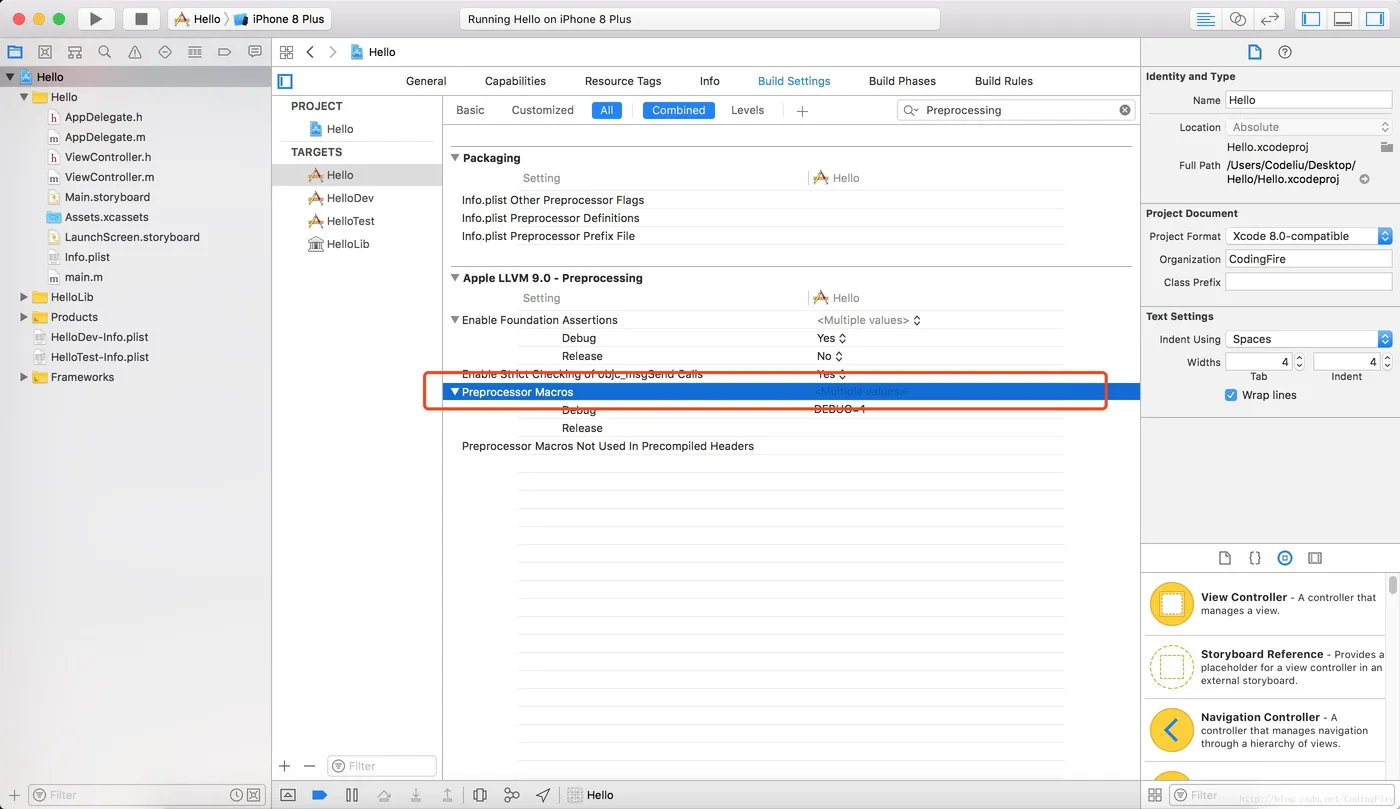Clear the Preprocessing search field
This screenshot has width=1400, height=809.
(x=1125, y=110)
